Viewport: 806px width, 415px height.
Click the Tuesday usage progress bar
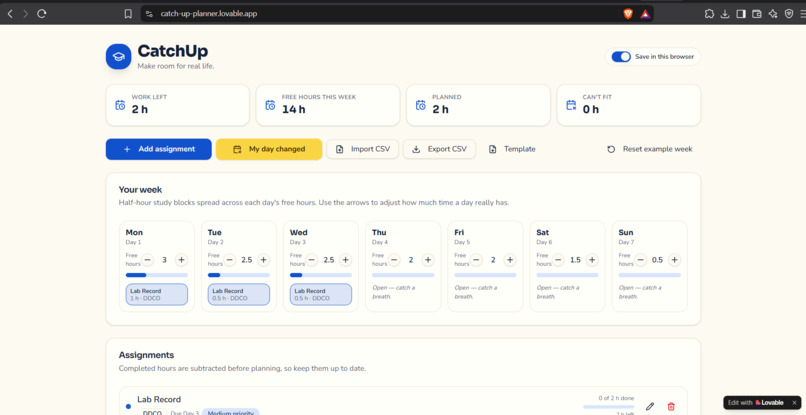click(239, 275)
